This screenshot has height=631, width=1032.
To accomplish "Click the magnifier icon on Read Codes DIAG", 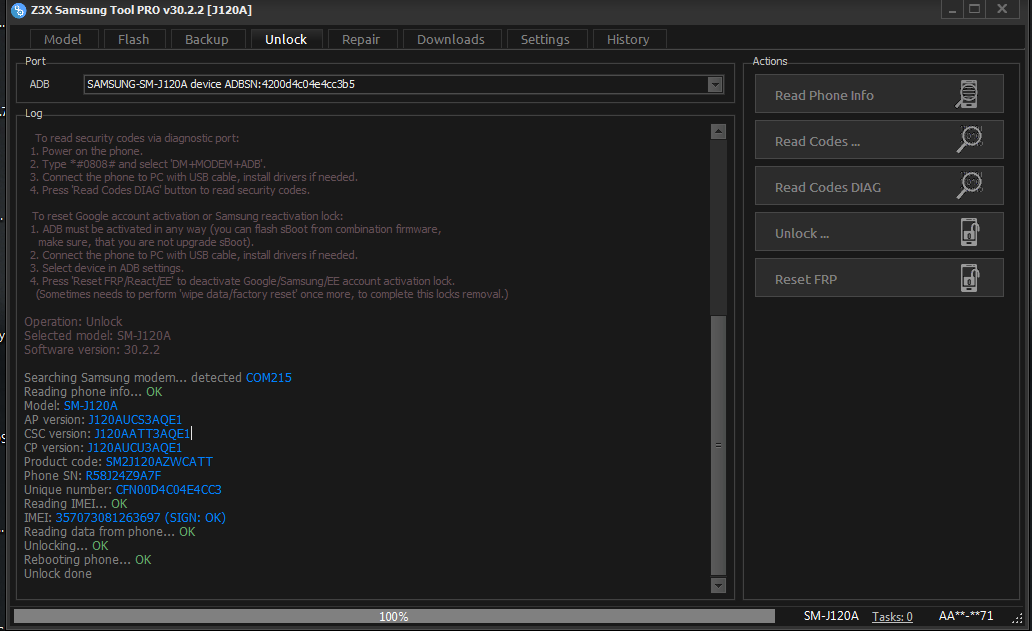I will [969, 186].
